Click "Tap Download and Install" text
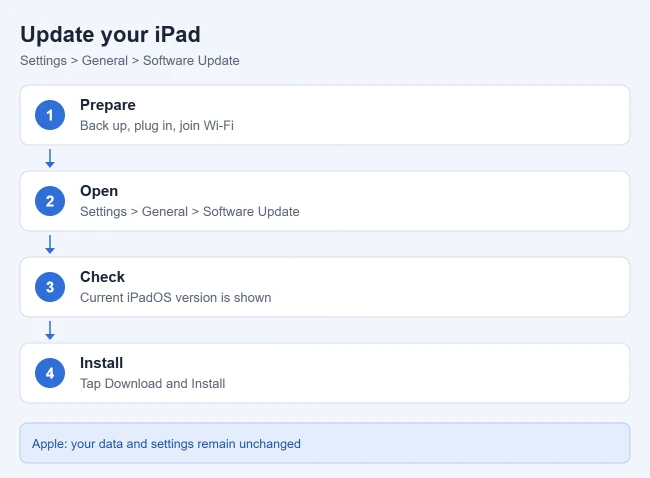650x478 pixels. click(x=153, y=383)
